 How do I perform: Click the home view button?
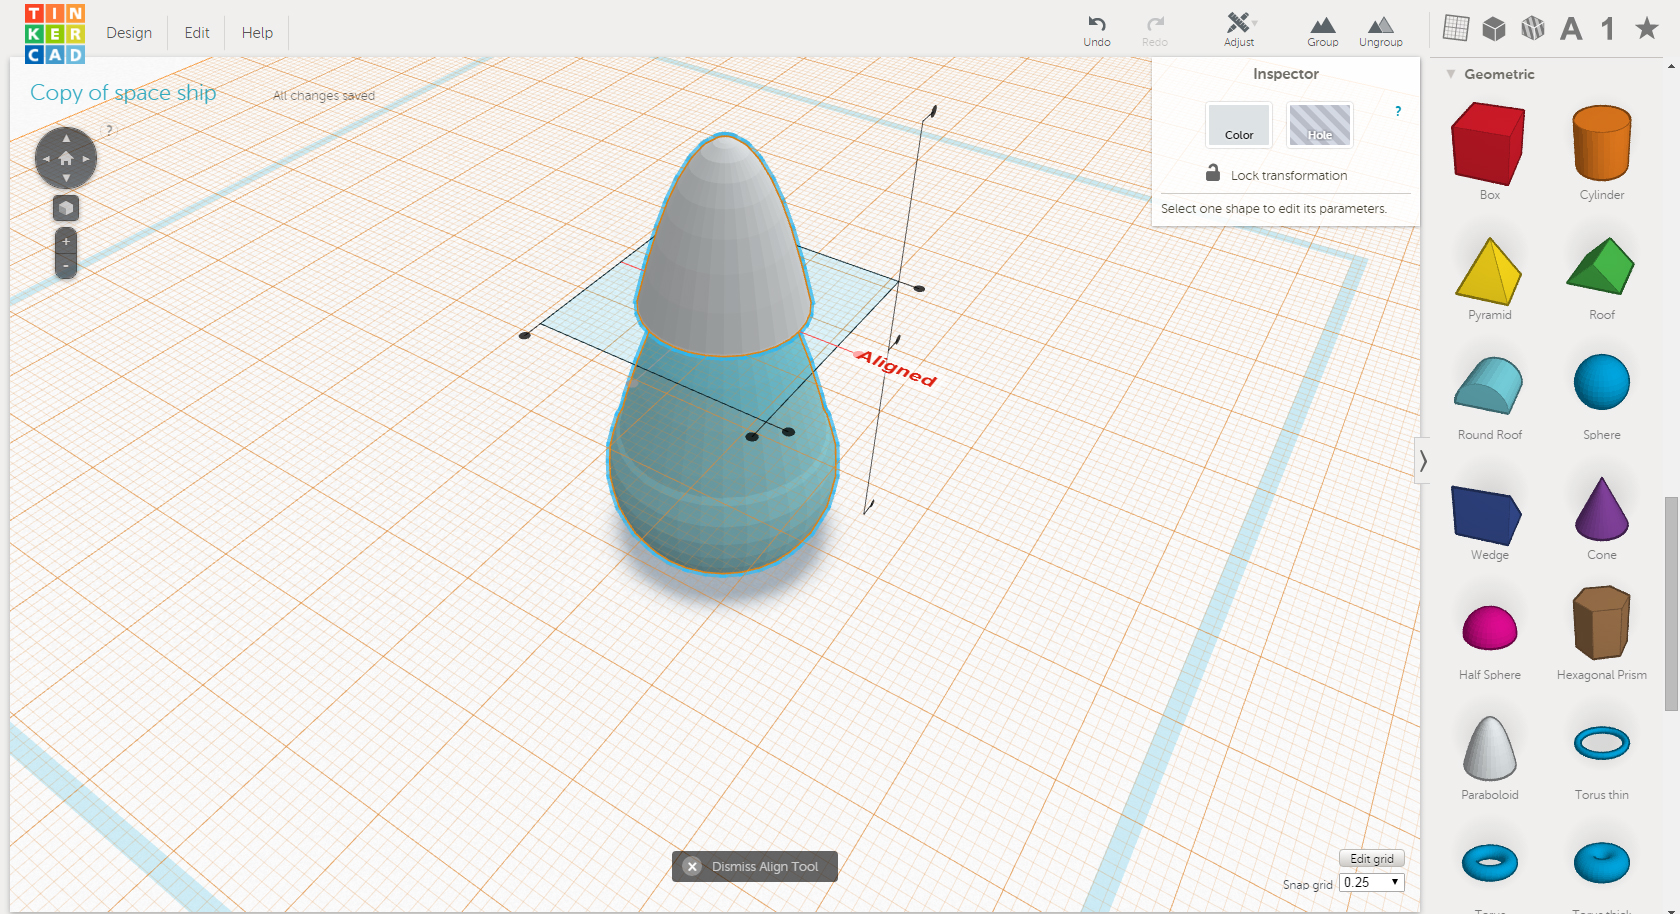66,159
